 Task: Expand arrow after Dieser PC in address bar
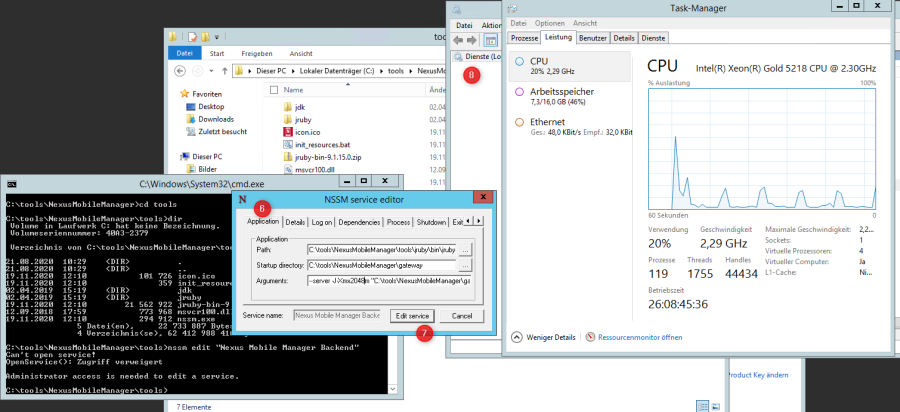pyautogui.click(x=294, y=71)
